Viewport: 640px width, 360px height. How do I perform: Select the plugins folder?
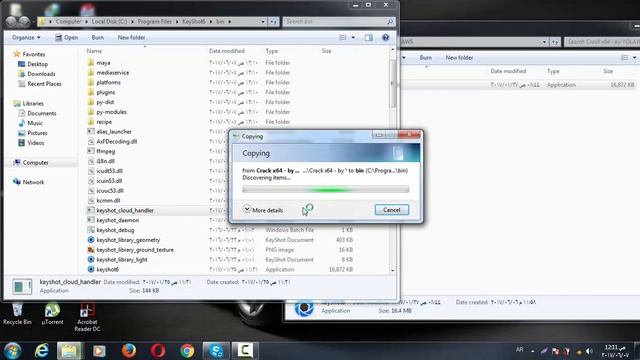pyautogui.click(x=106, y=92)
